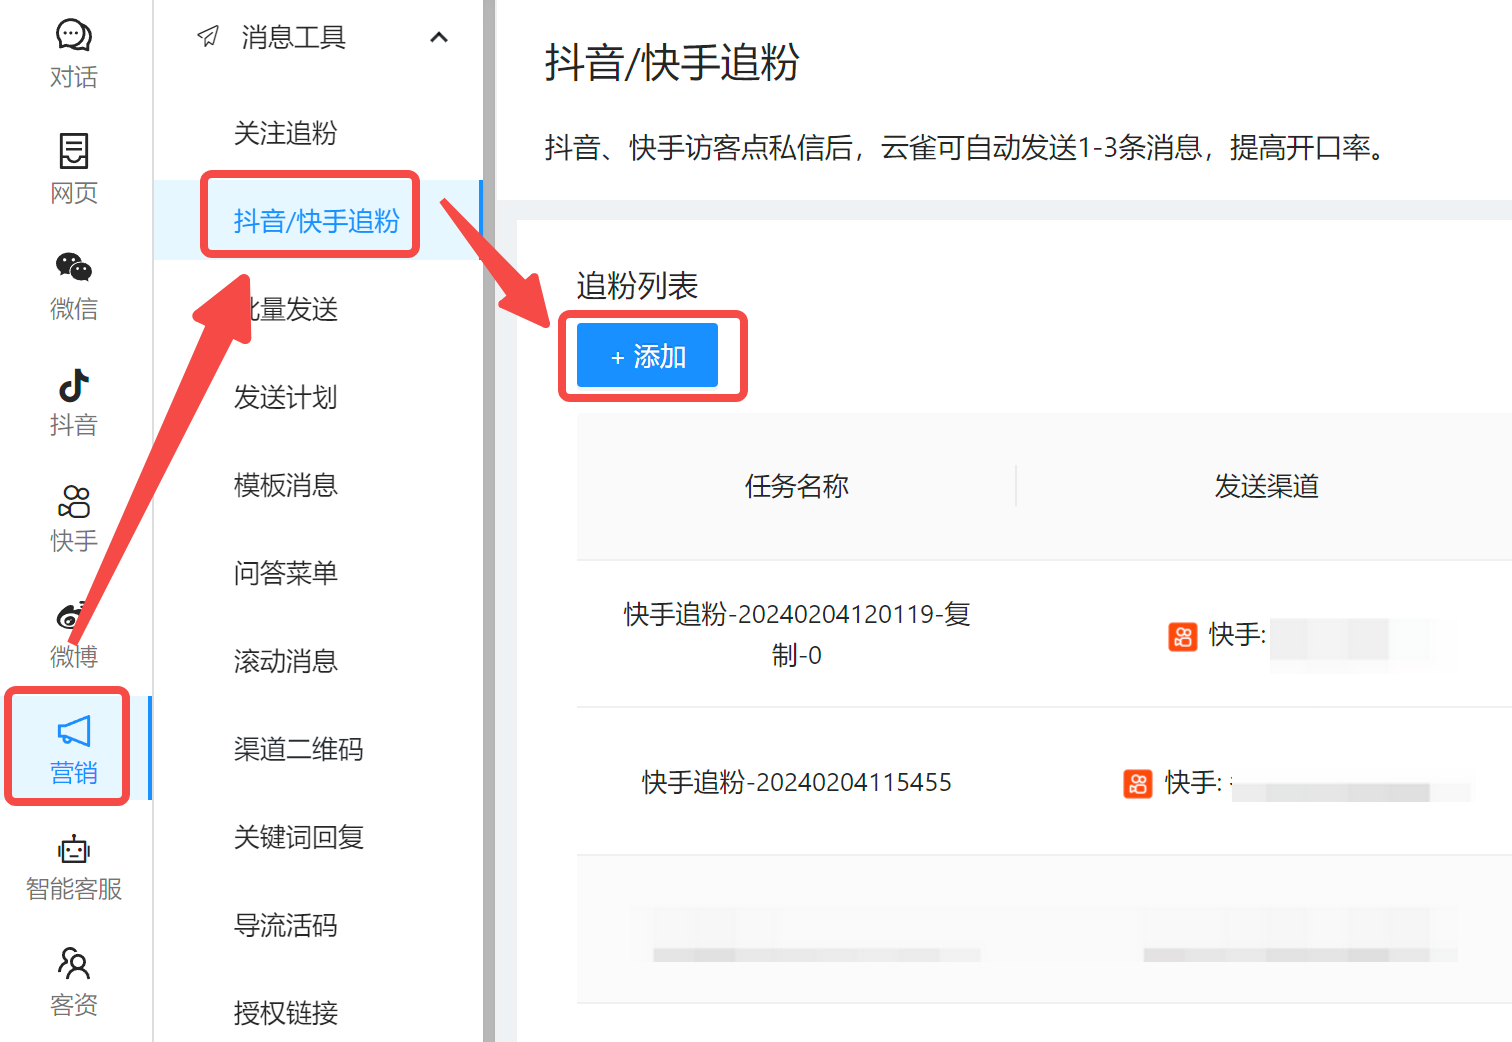This screenshot has height=1042, width=1512.
Task: Select the 营销 megaphone icon
Action: pyautogui.click(x=73, y=732)
